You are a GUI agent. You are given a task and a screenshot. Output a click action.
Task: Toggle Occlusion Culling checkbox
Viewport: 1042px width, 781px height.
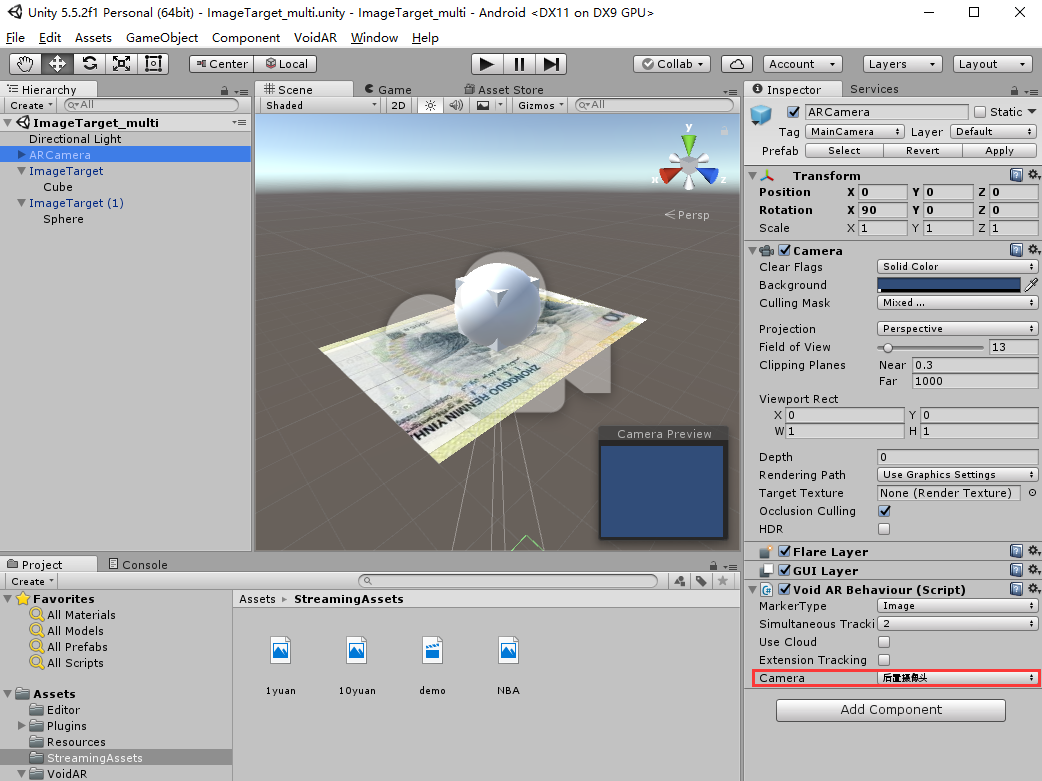884,511
